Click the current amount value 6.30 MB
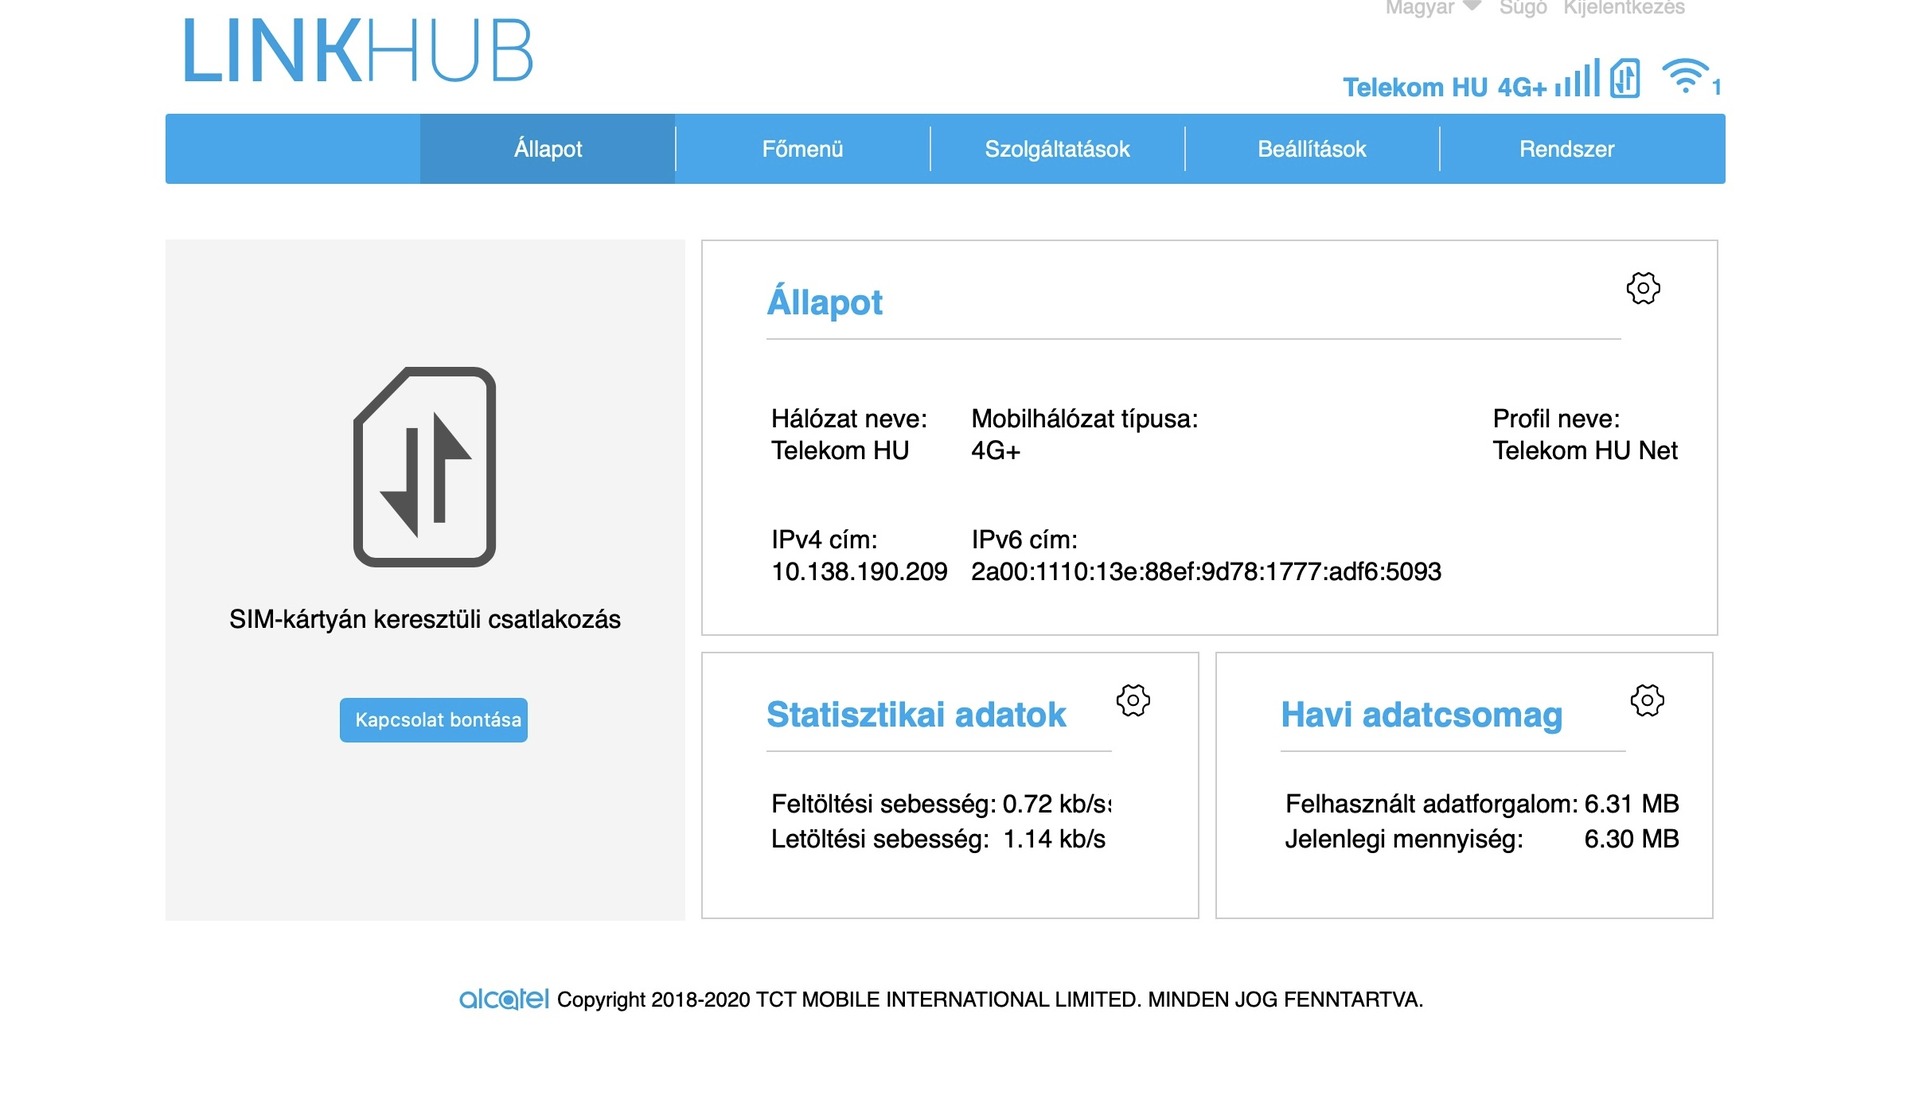The width and height of the screenshot is (1915, 1095). 1631,839
